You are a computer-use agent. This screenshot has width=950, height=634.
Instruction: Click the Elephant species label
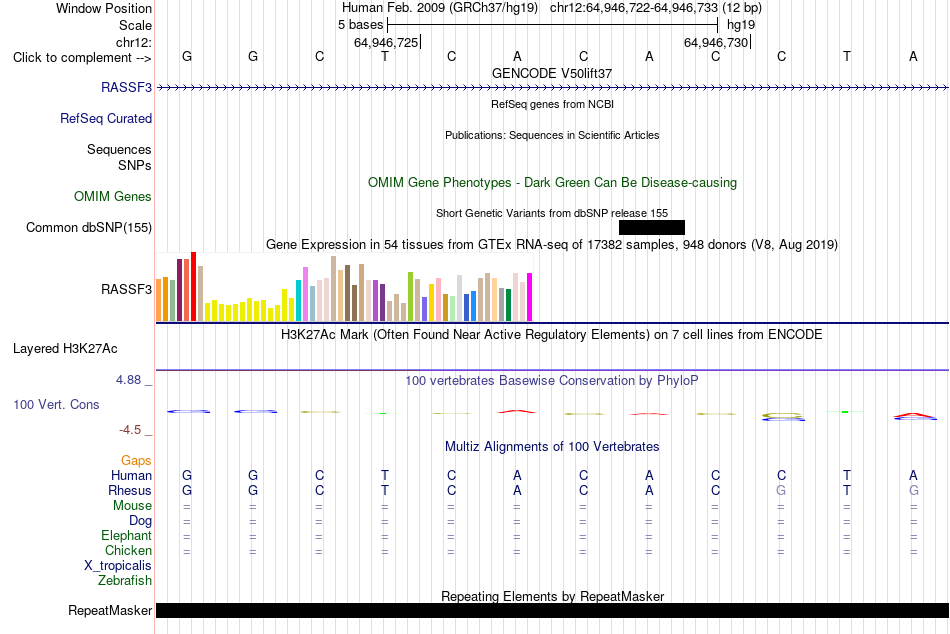point(126,535)
